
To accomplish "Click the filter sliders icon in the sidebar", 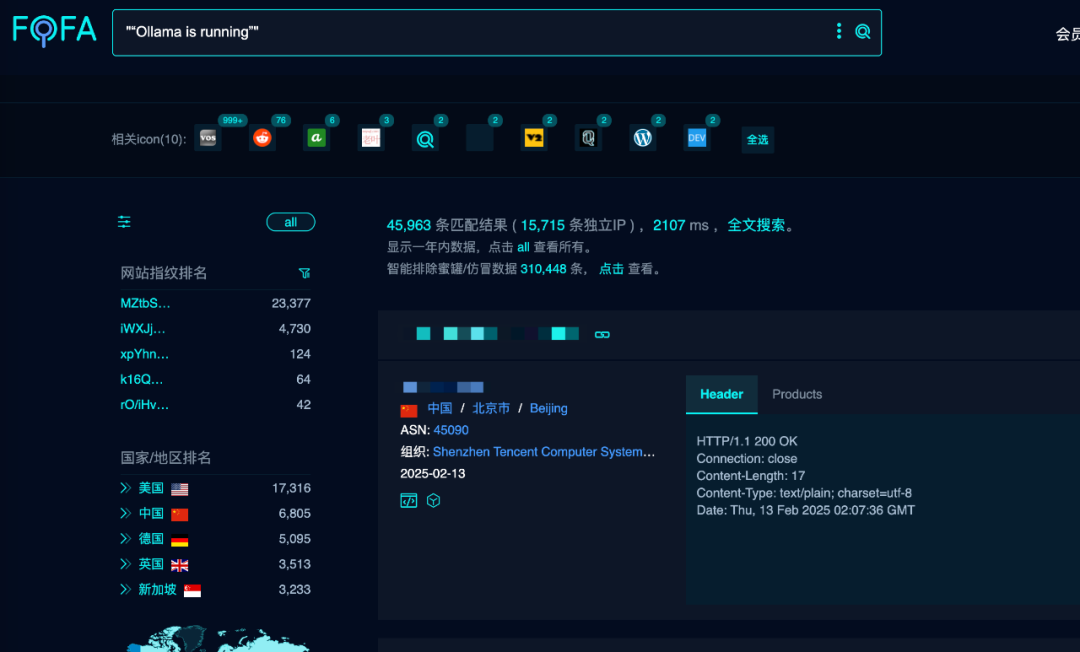I will click(124, 221).
